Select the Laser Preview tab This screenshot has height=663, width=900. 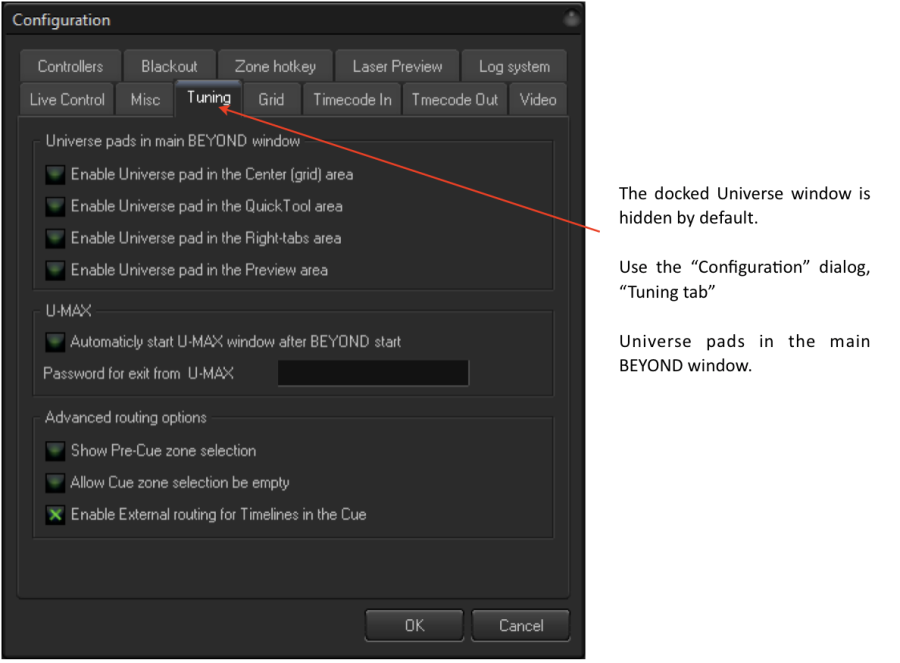(397, 66)
